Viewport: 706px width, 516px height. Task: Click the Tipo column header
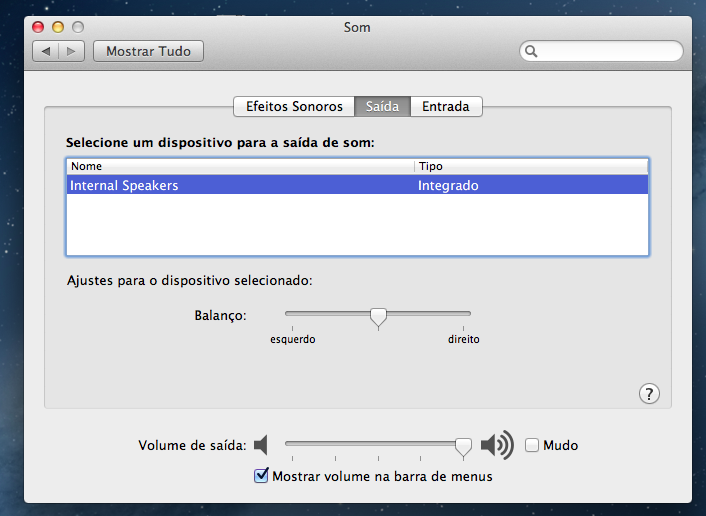[x=530, y=166]
